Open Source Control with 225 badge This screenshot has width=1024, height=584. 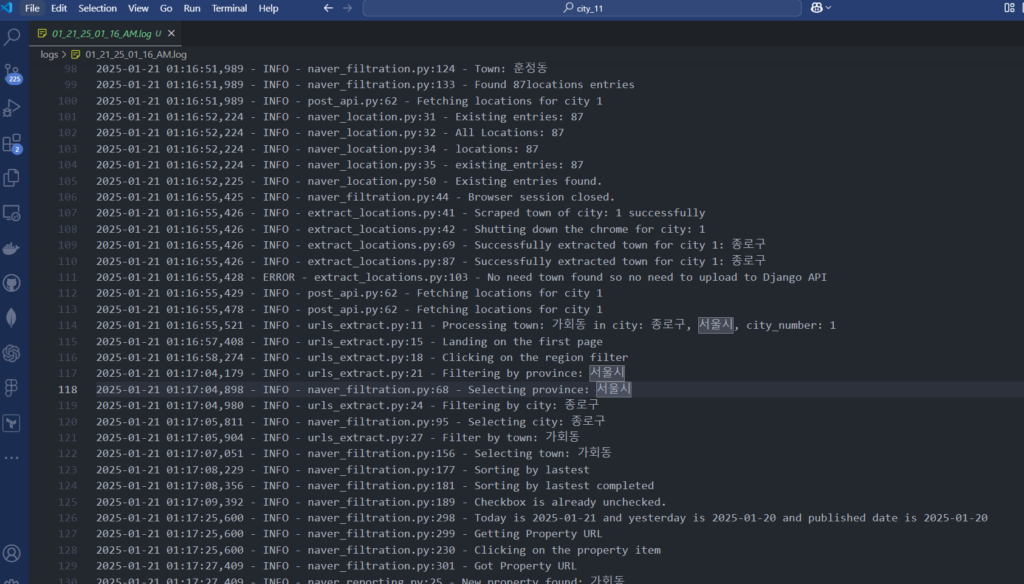click(x=13, y=73)
